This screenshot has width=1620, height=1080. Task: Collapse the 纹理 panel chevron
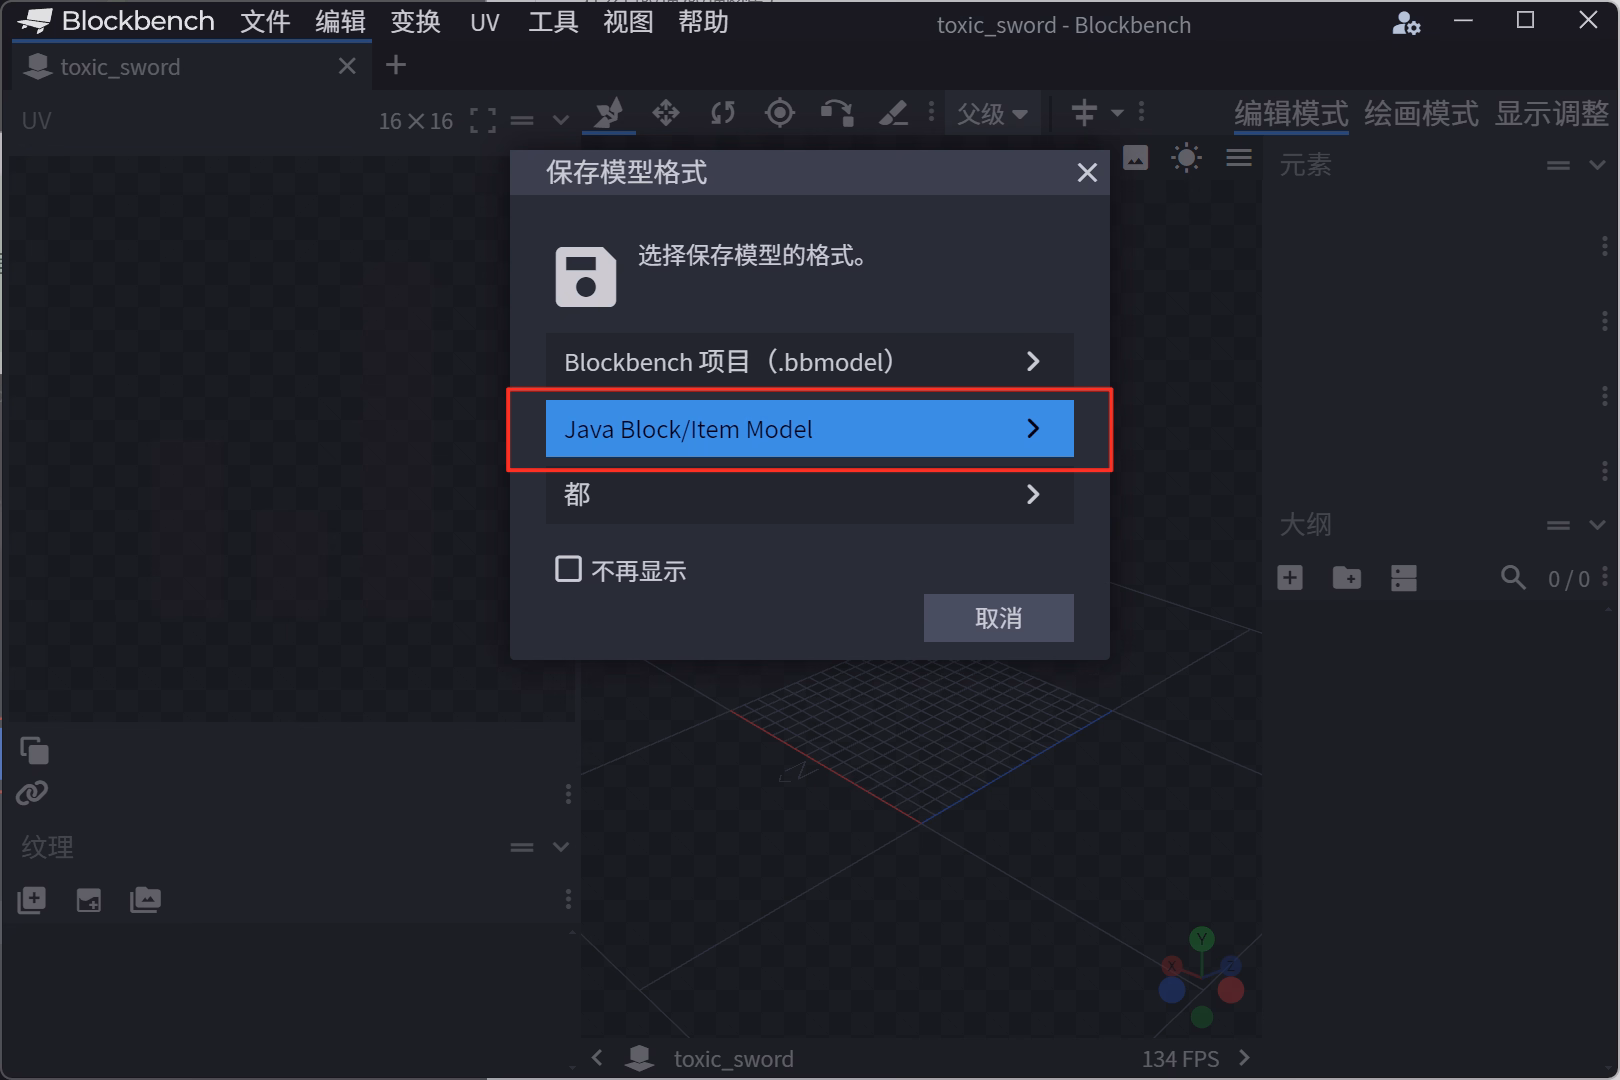tap(561, 847)
